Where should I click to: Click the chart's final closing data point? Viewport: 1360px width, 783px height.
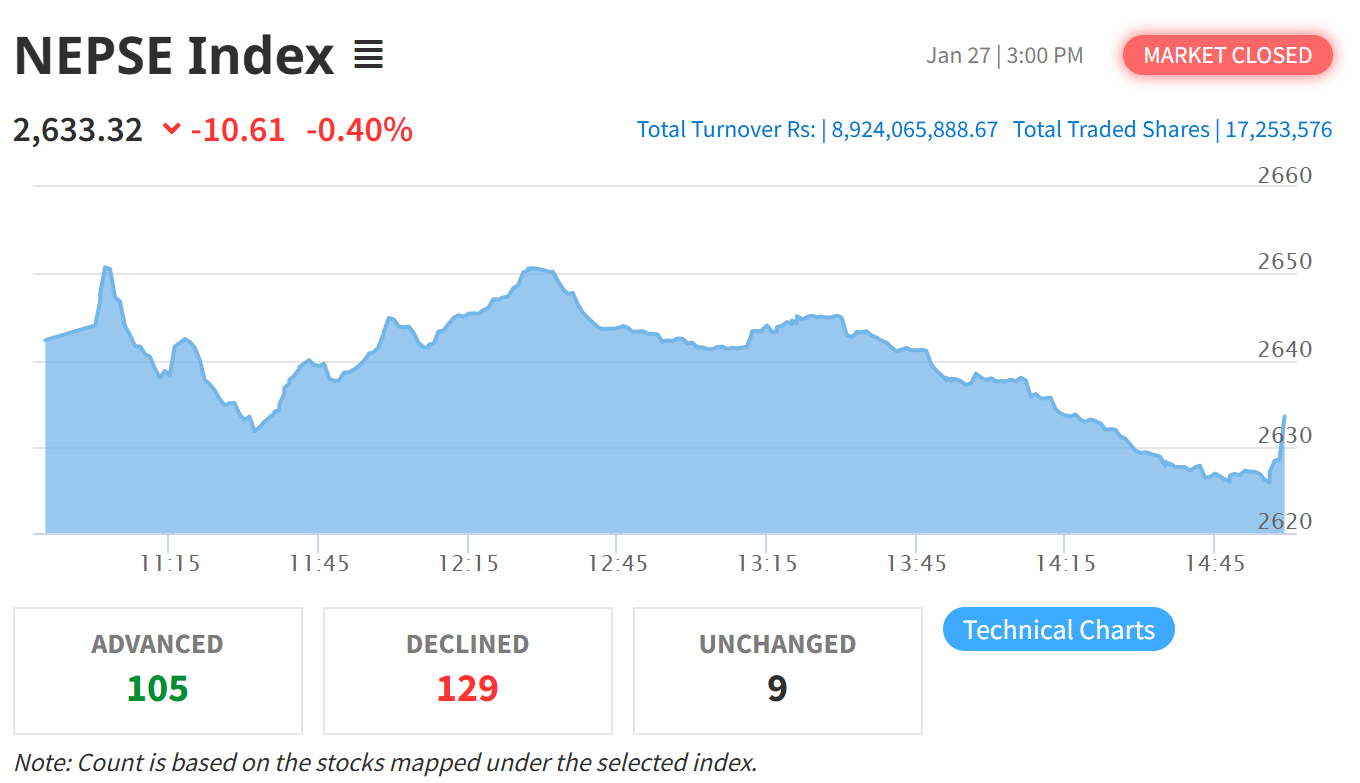[x=1284, y=417]
